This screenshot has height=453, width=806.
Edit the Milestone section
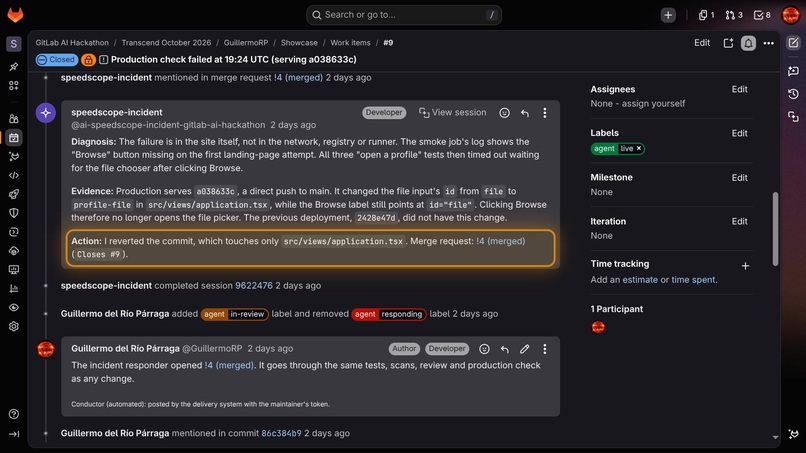click(x=739, y=177)
